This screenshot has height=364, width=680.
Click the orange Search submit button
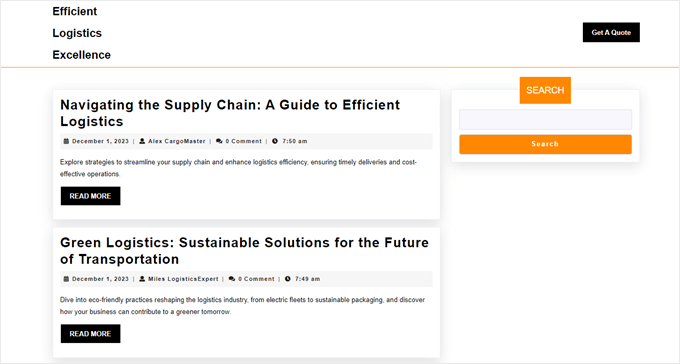pos(545,144)
